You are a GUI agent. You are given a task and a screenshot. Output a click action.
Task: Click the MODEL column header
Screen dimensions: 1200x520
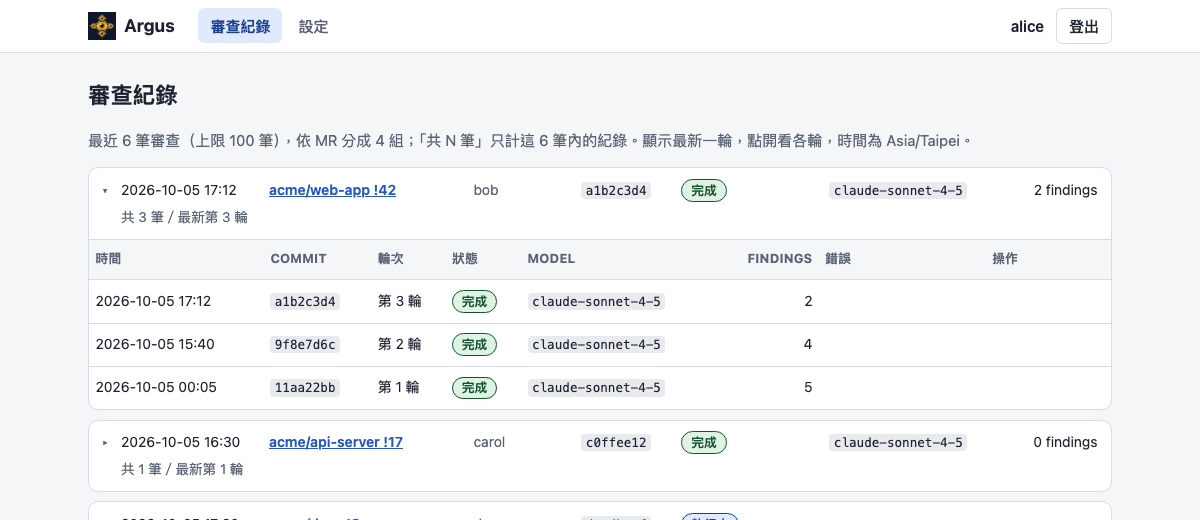[551, 258]
